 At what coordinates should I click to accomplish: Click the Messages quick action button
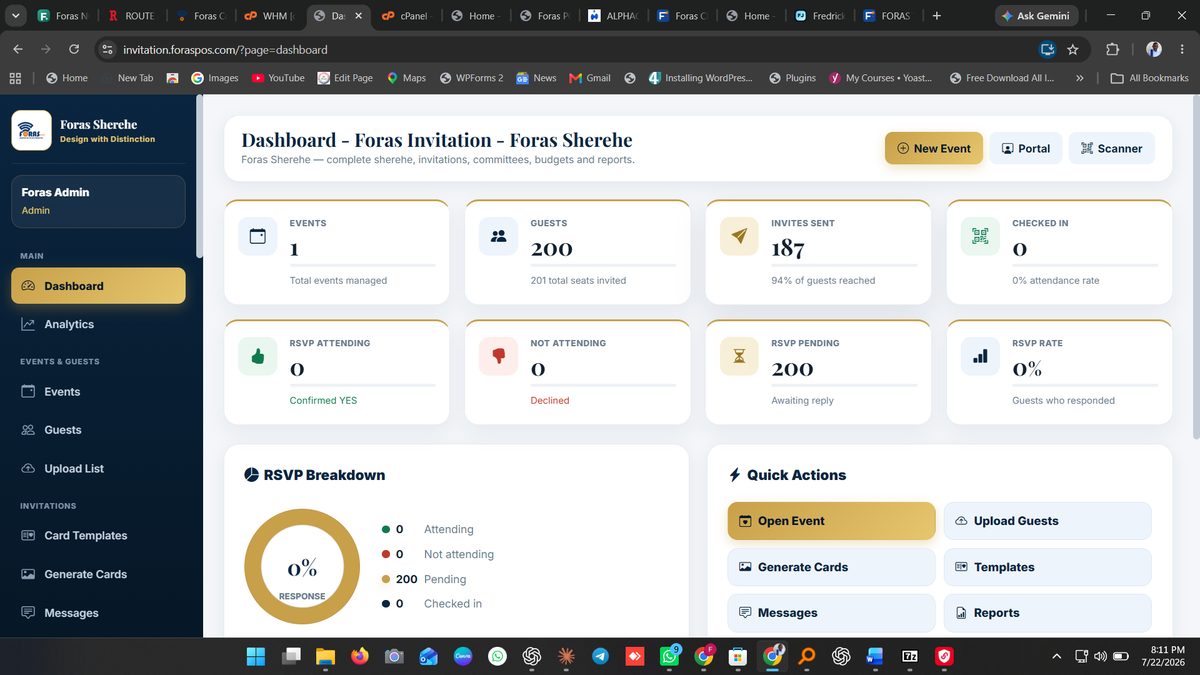pos(831,613)
